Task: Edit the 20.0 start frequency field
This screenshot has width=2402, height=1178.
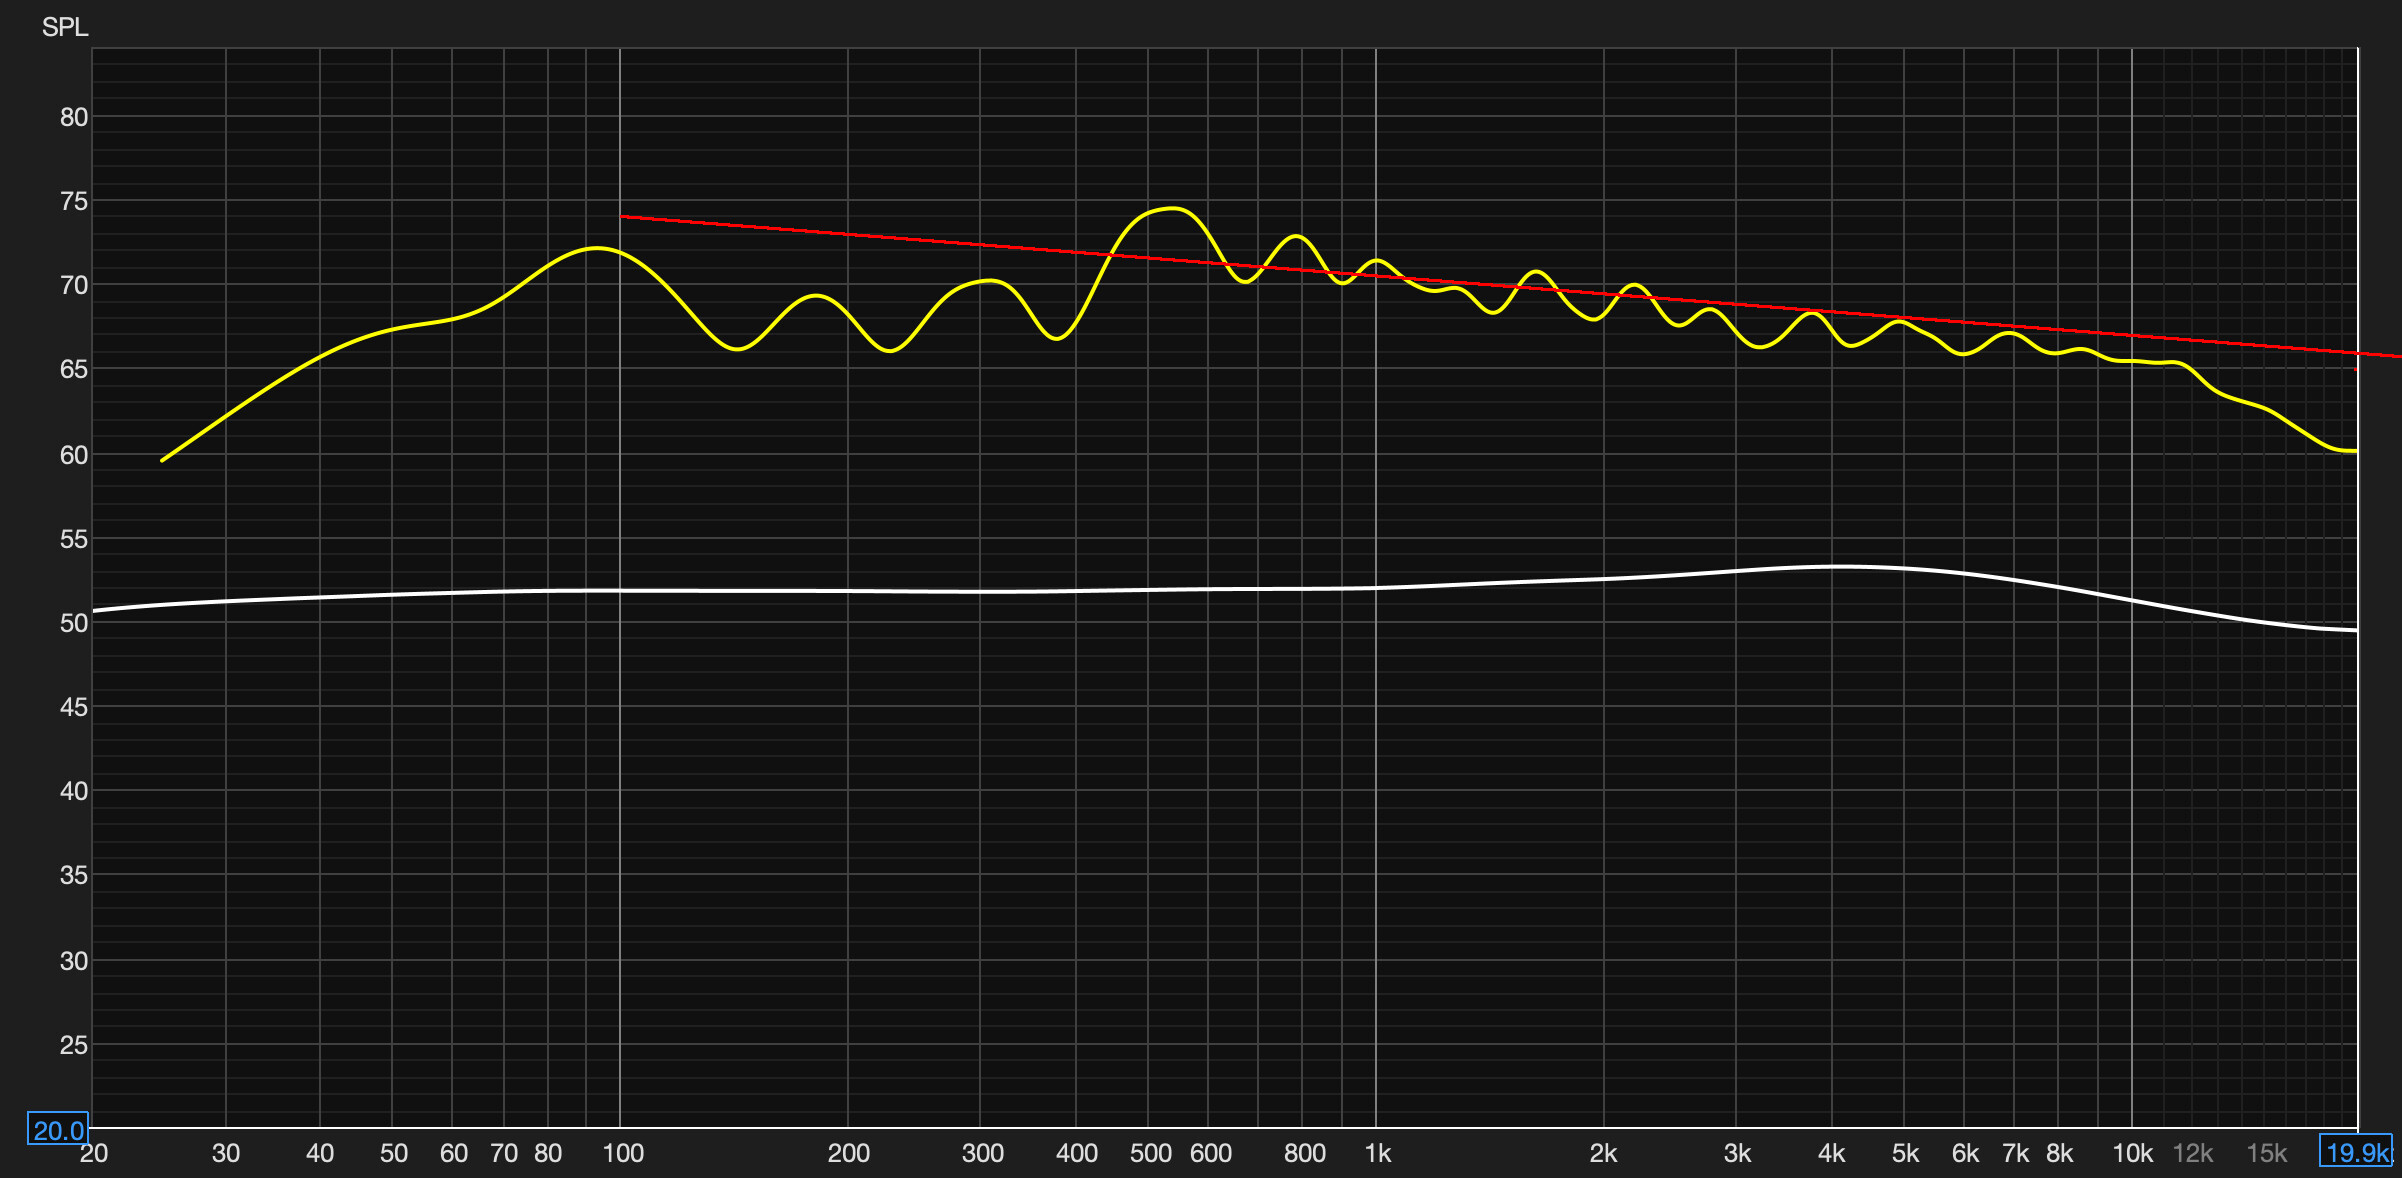Action: tap(58, 1130)
